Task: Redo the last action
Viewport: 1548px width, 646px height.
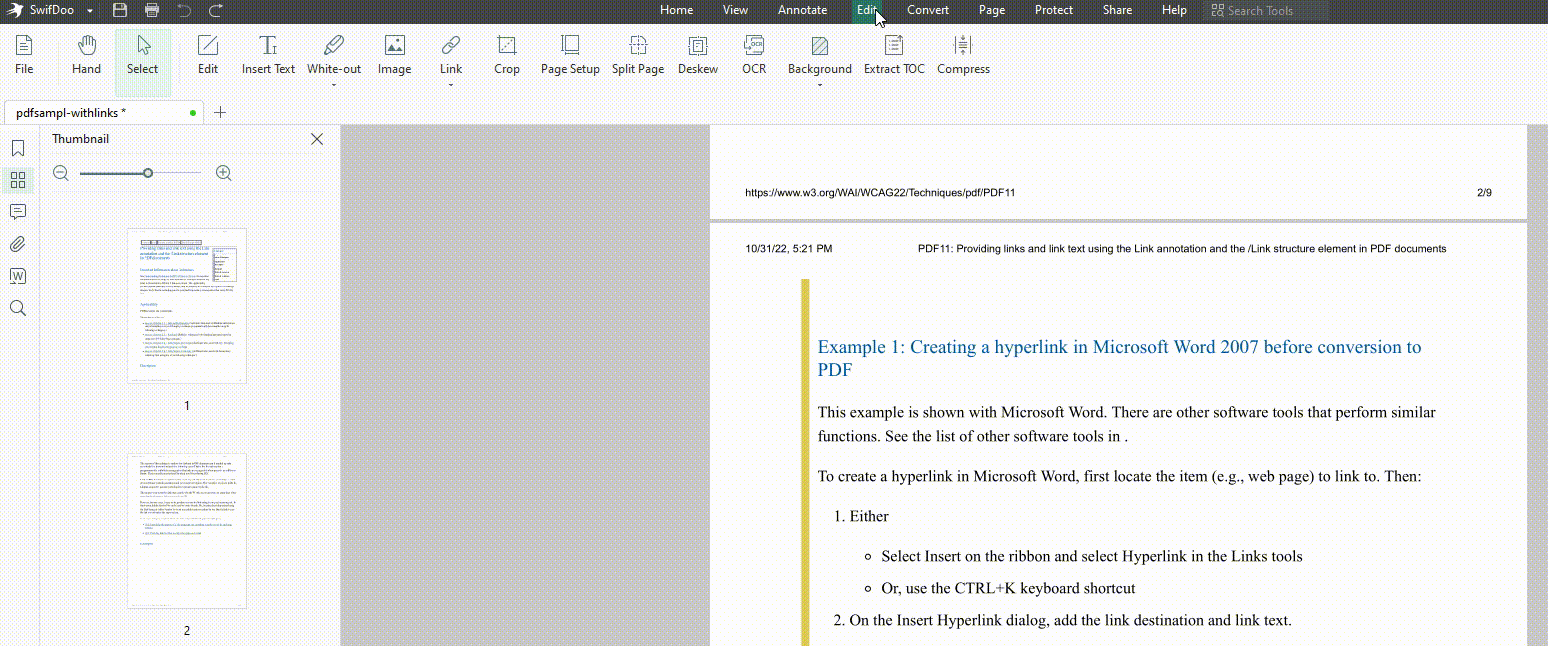Action: [216, 11]
